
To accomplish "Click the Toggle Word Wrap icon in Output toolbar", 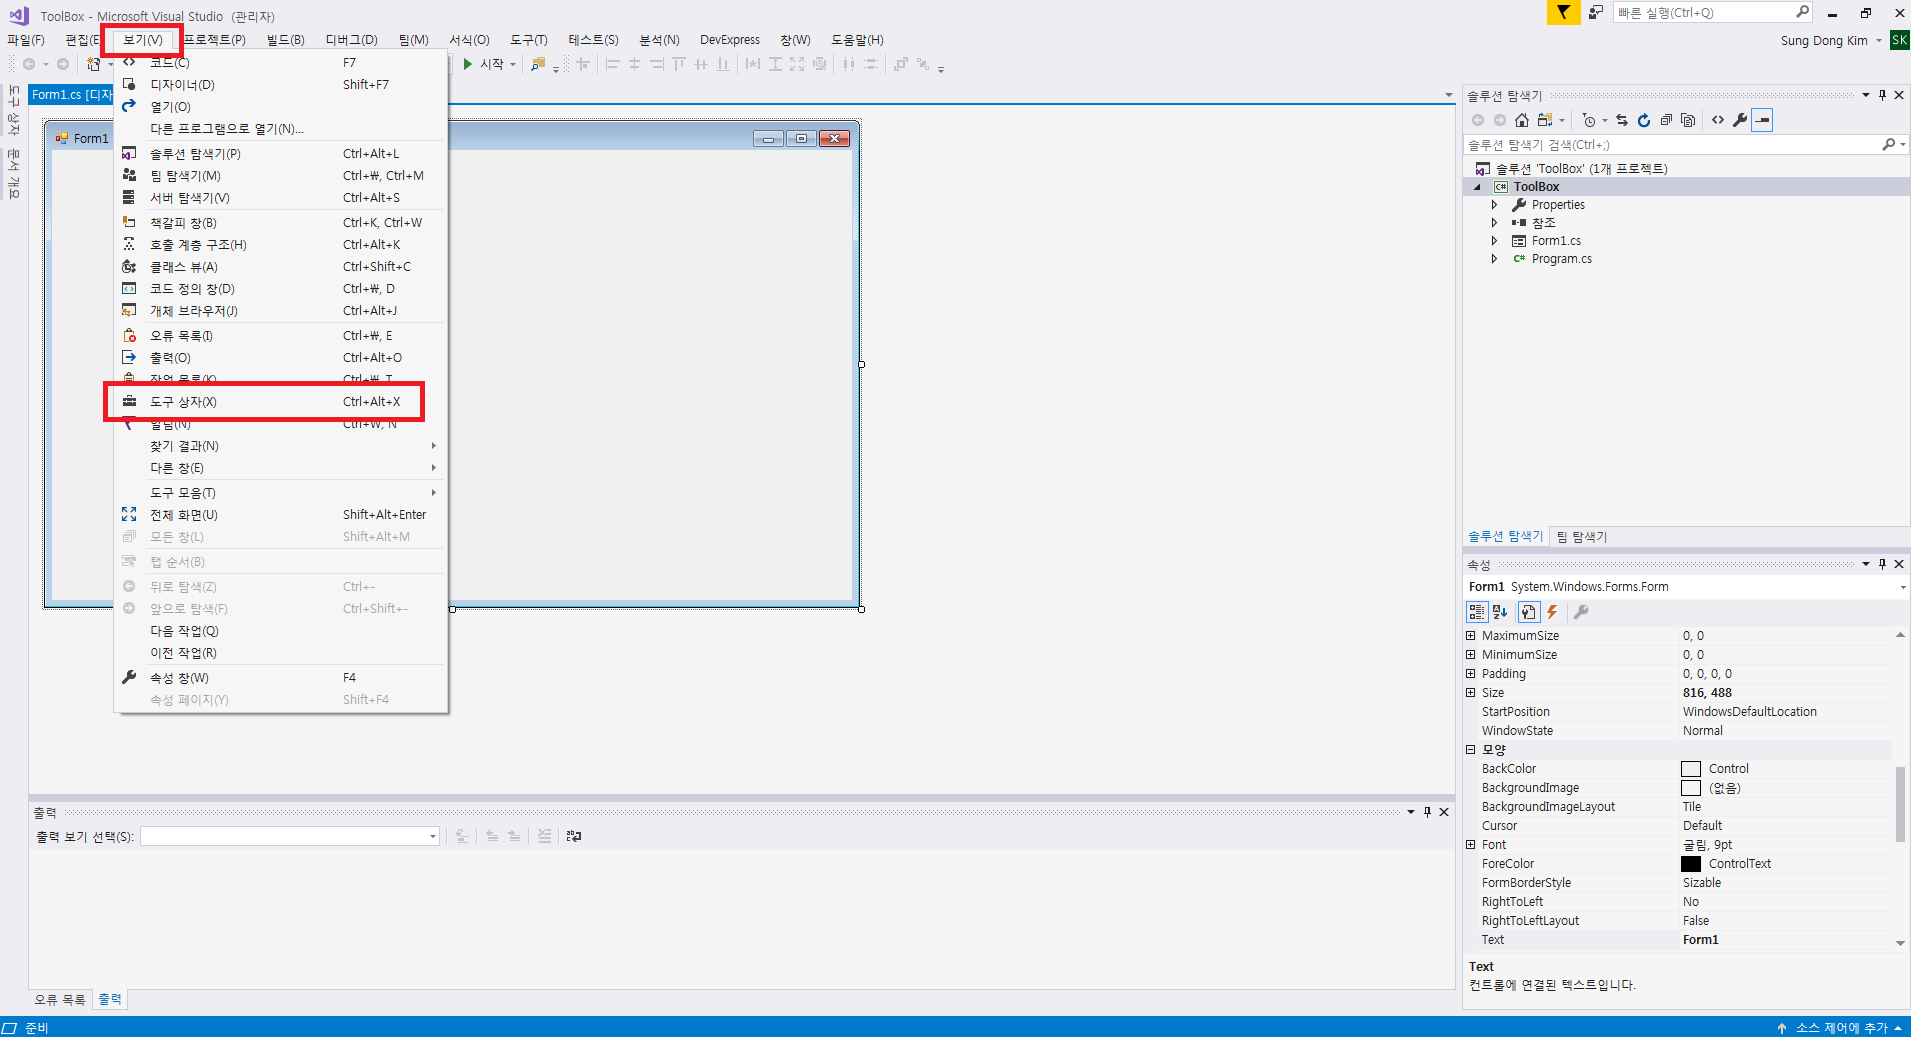I will coord(574,836).
